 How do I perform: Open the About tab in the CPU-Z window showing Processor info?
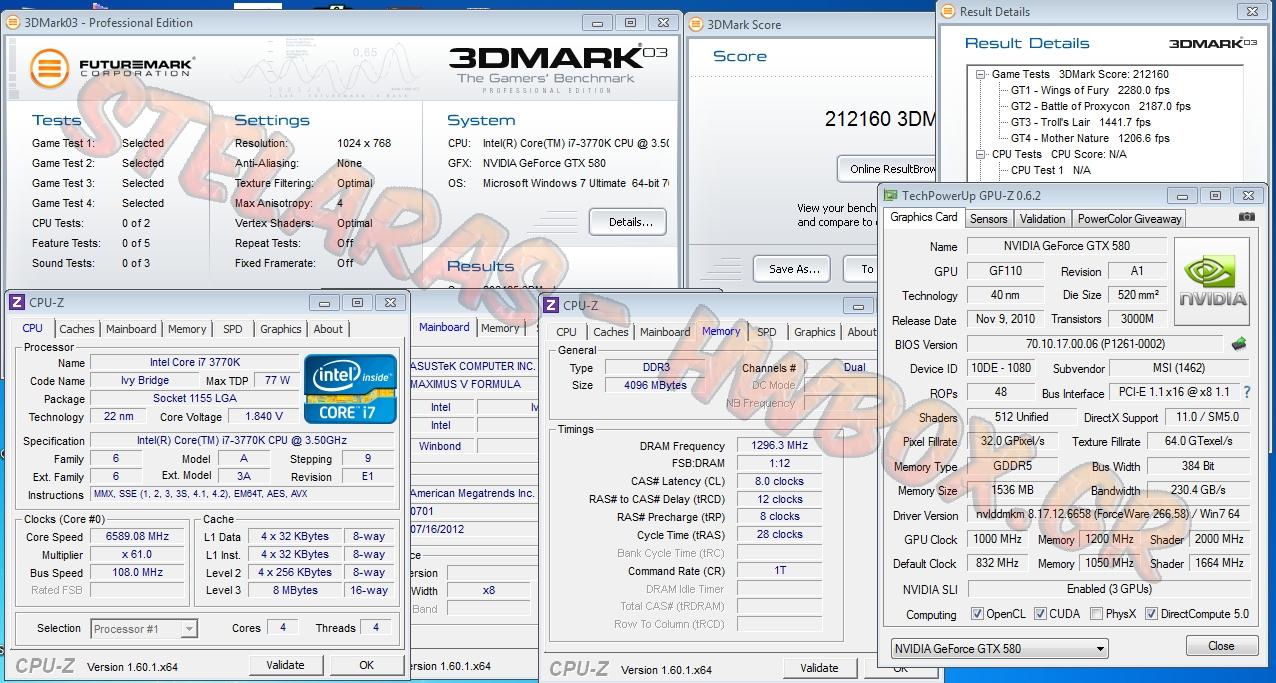328,329
